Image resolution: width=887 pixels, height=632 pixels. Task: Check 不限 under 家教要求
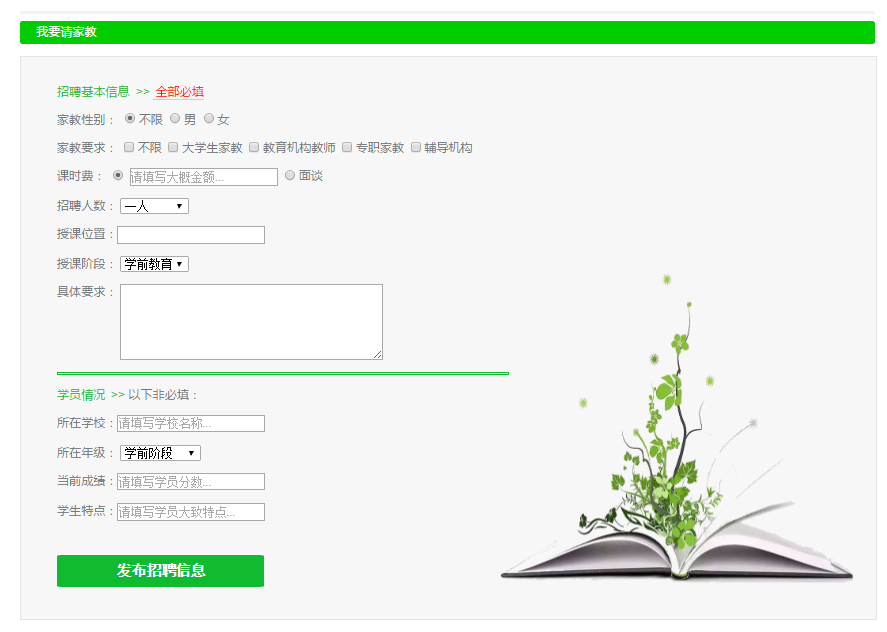(x=129, y=147)
